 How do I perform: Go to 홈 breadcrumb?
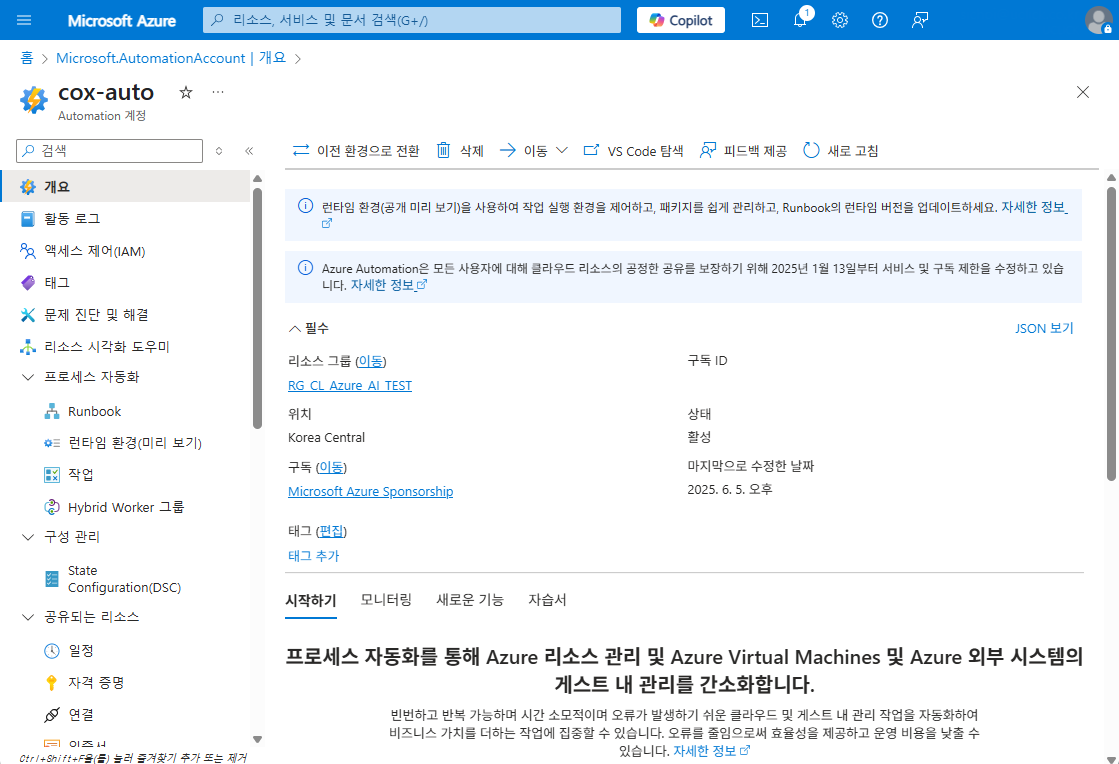pyautogui.click(x=26, y=58)
